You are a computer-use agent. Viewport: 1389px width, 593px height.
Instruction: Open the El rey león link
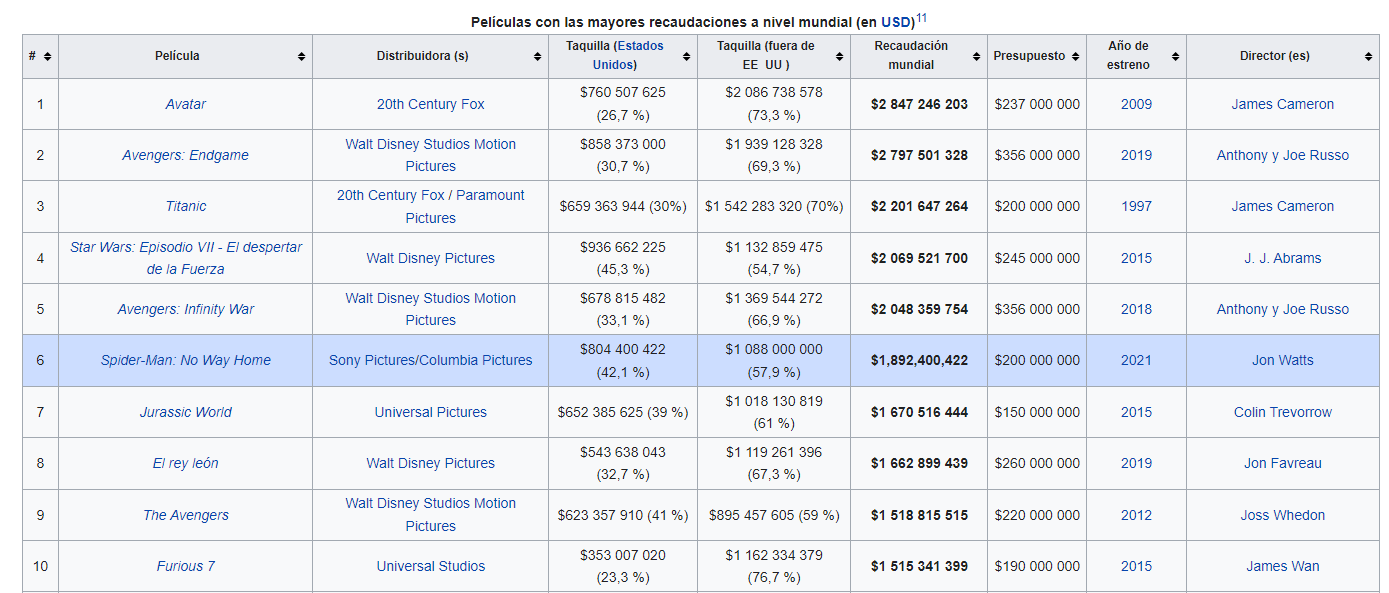point(186,463)
